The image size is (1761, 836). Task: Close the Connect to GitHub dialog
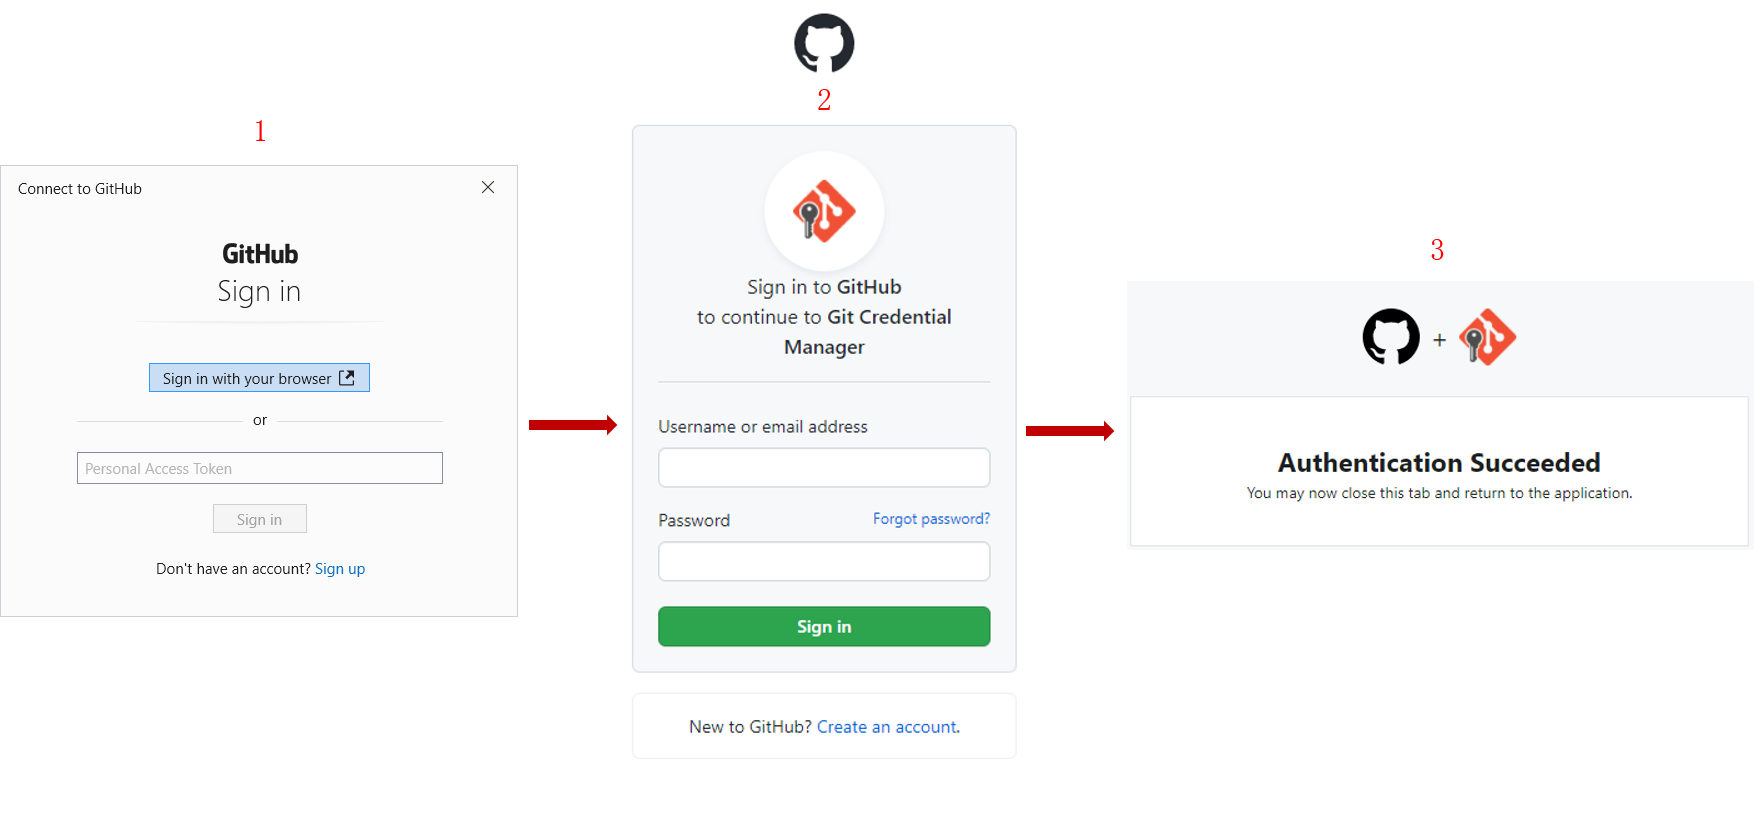tap(487, 187)
